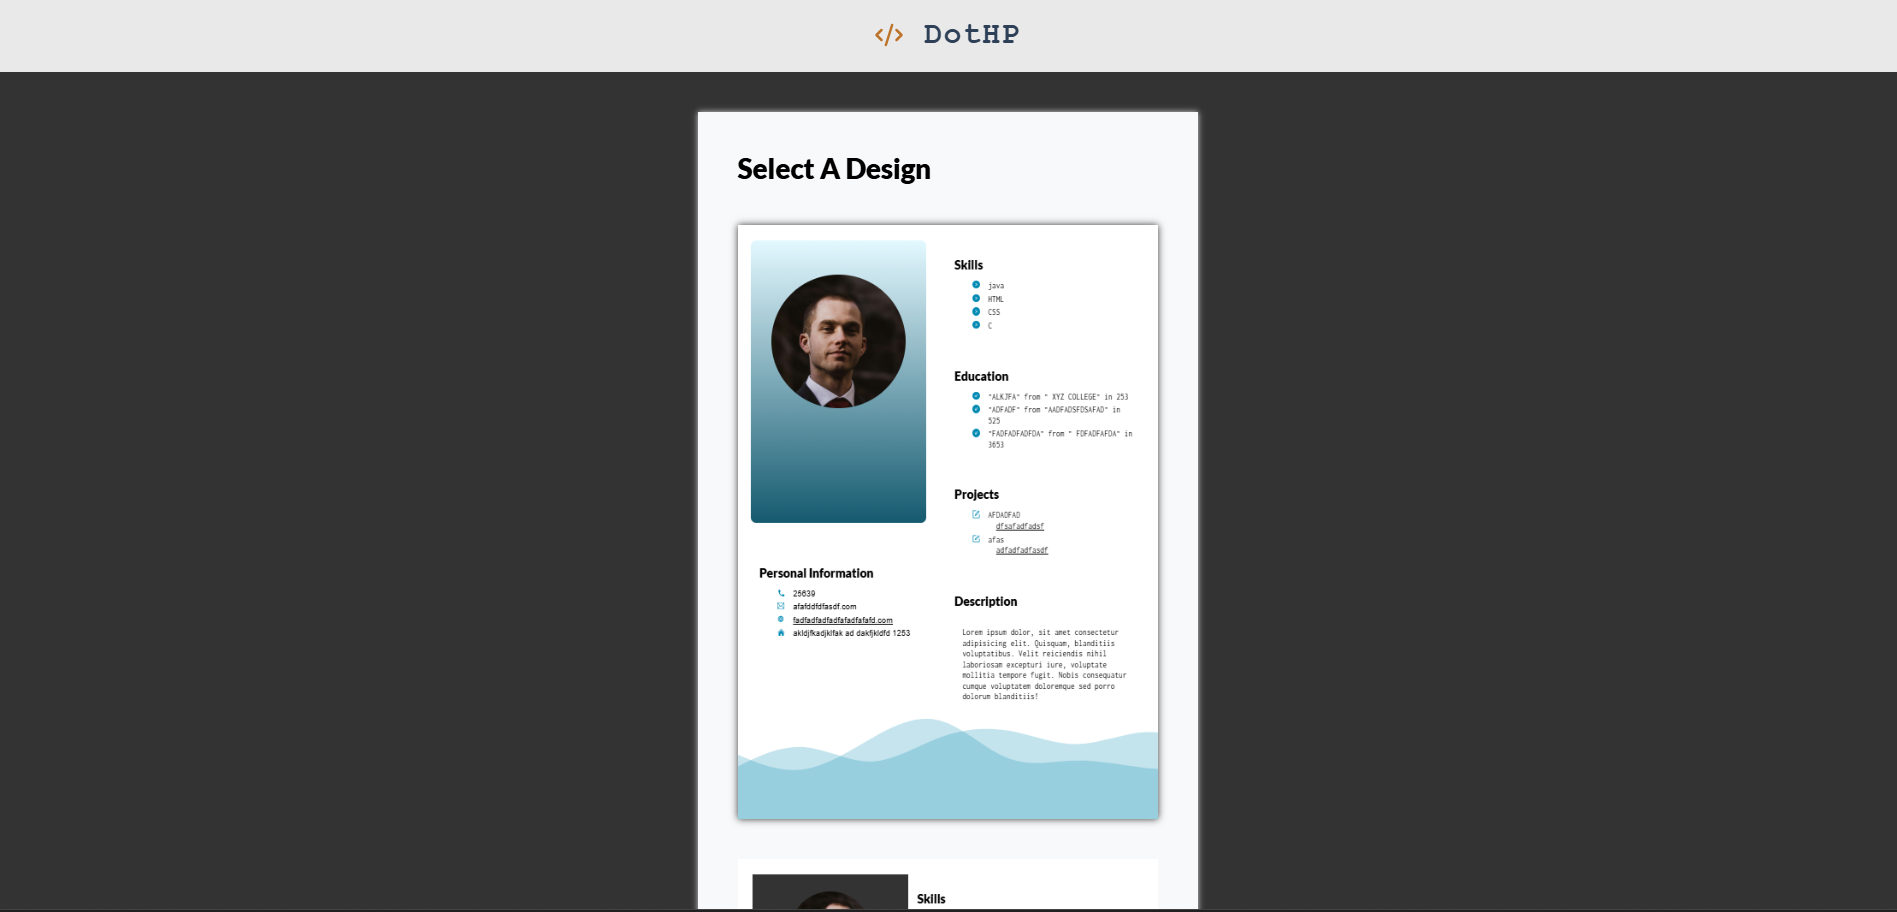This screenshot has height=912, width=1897.
Task: Click the circular profile photo
Action: click(x=838, y=341)
